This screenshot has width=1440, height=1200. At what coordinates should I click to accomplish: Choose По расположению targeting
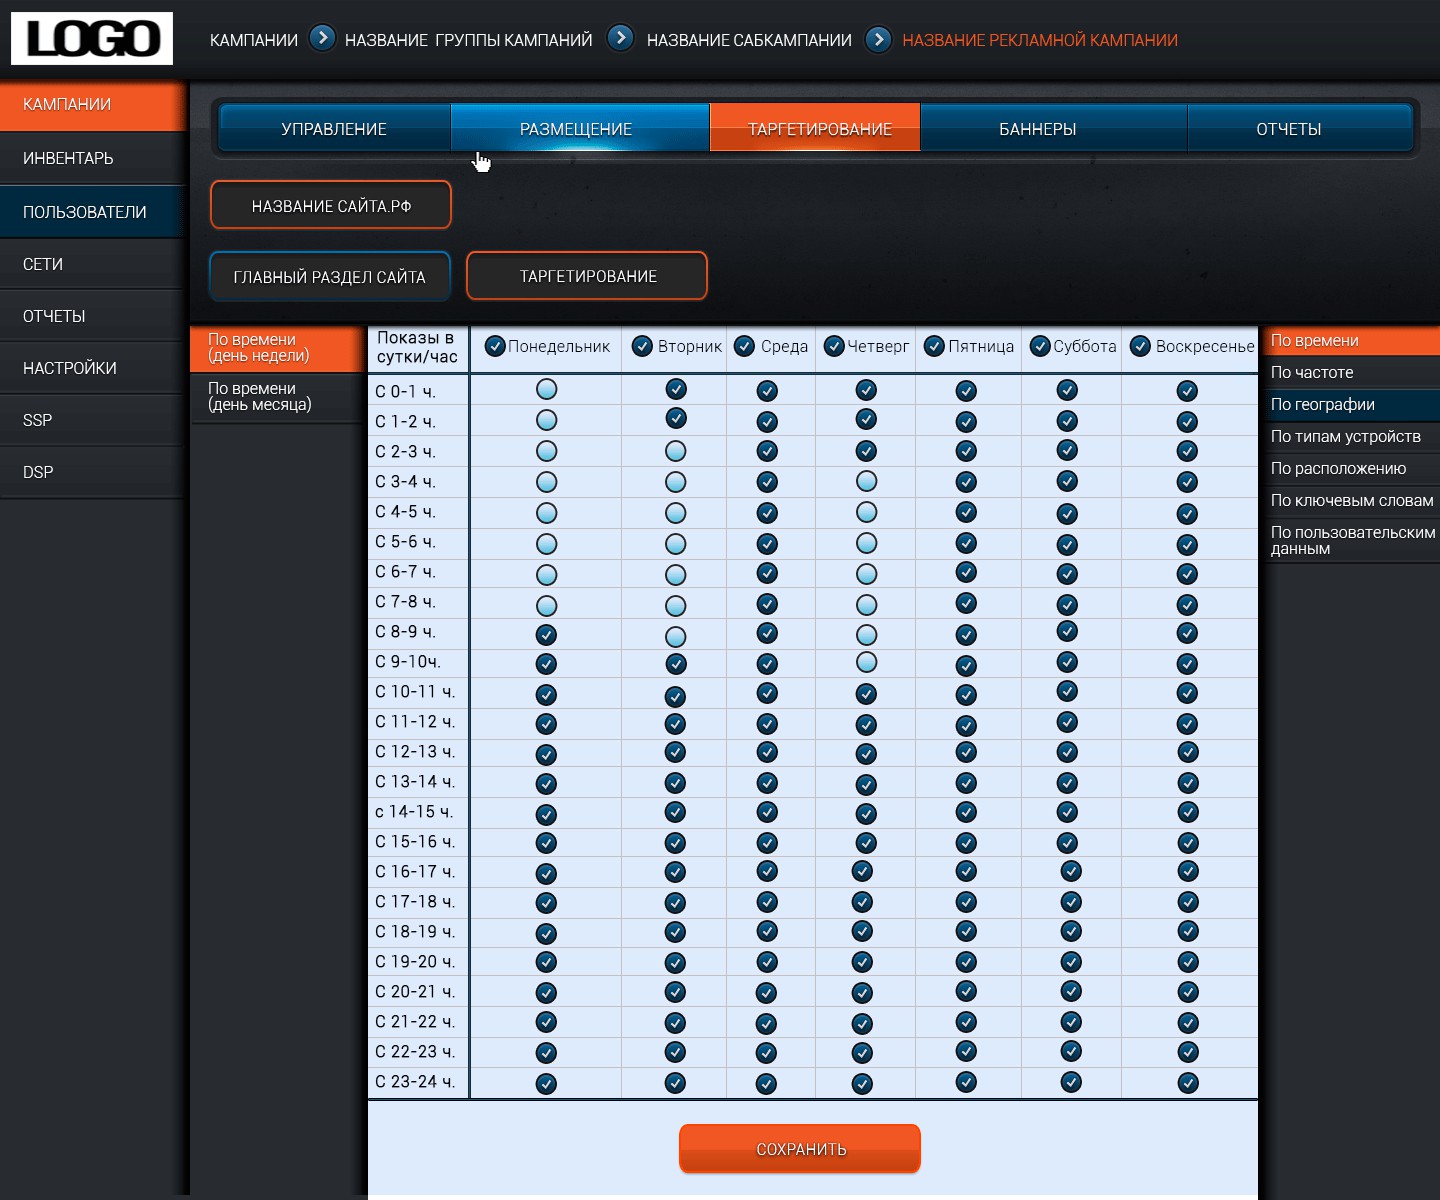point(1350,468)
